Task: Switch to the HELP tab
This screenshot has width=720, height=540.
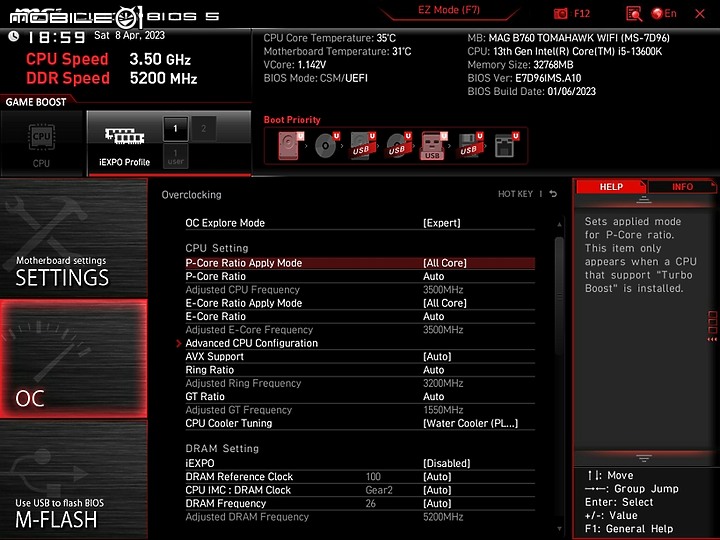Action: point(611,186)
